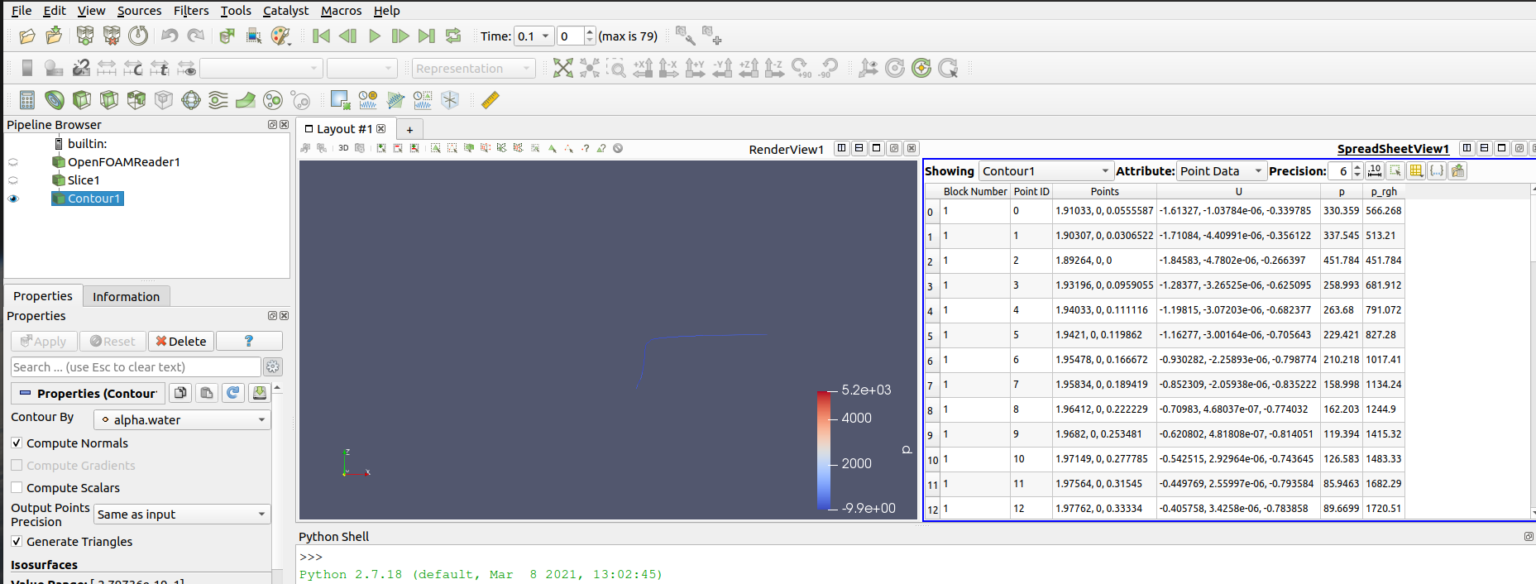Click the Reset Camera icon
This screenshot has height=584, width=1536.
click(x=563, y=68)
